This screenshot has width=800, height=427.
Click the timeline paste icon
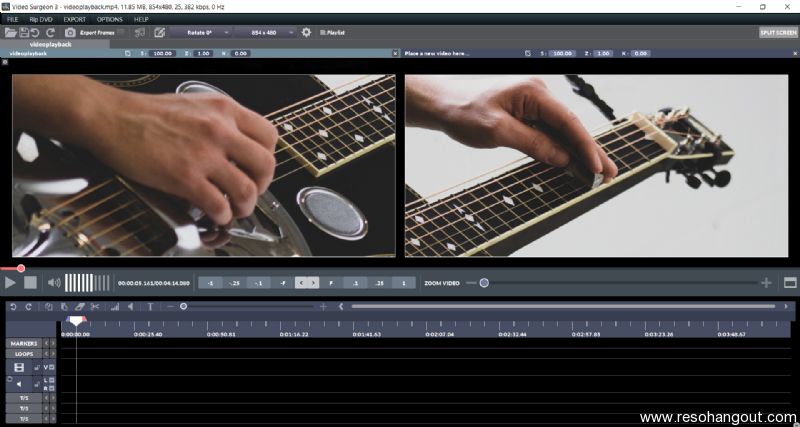[x=64, y=307]
